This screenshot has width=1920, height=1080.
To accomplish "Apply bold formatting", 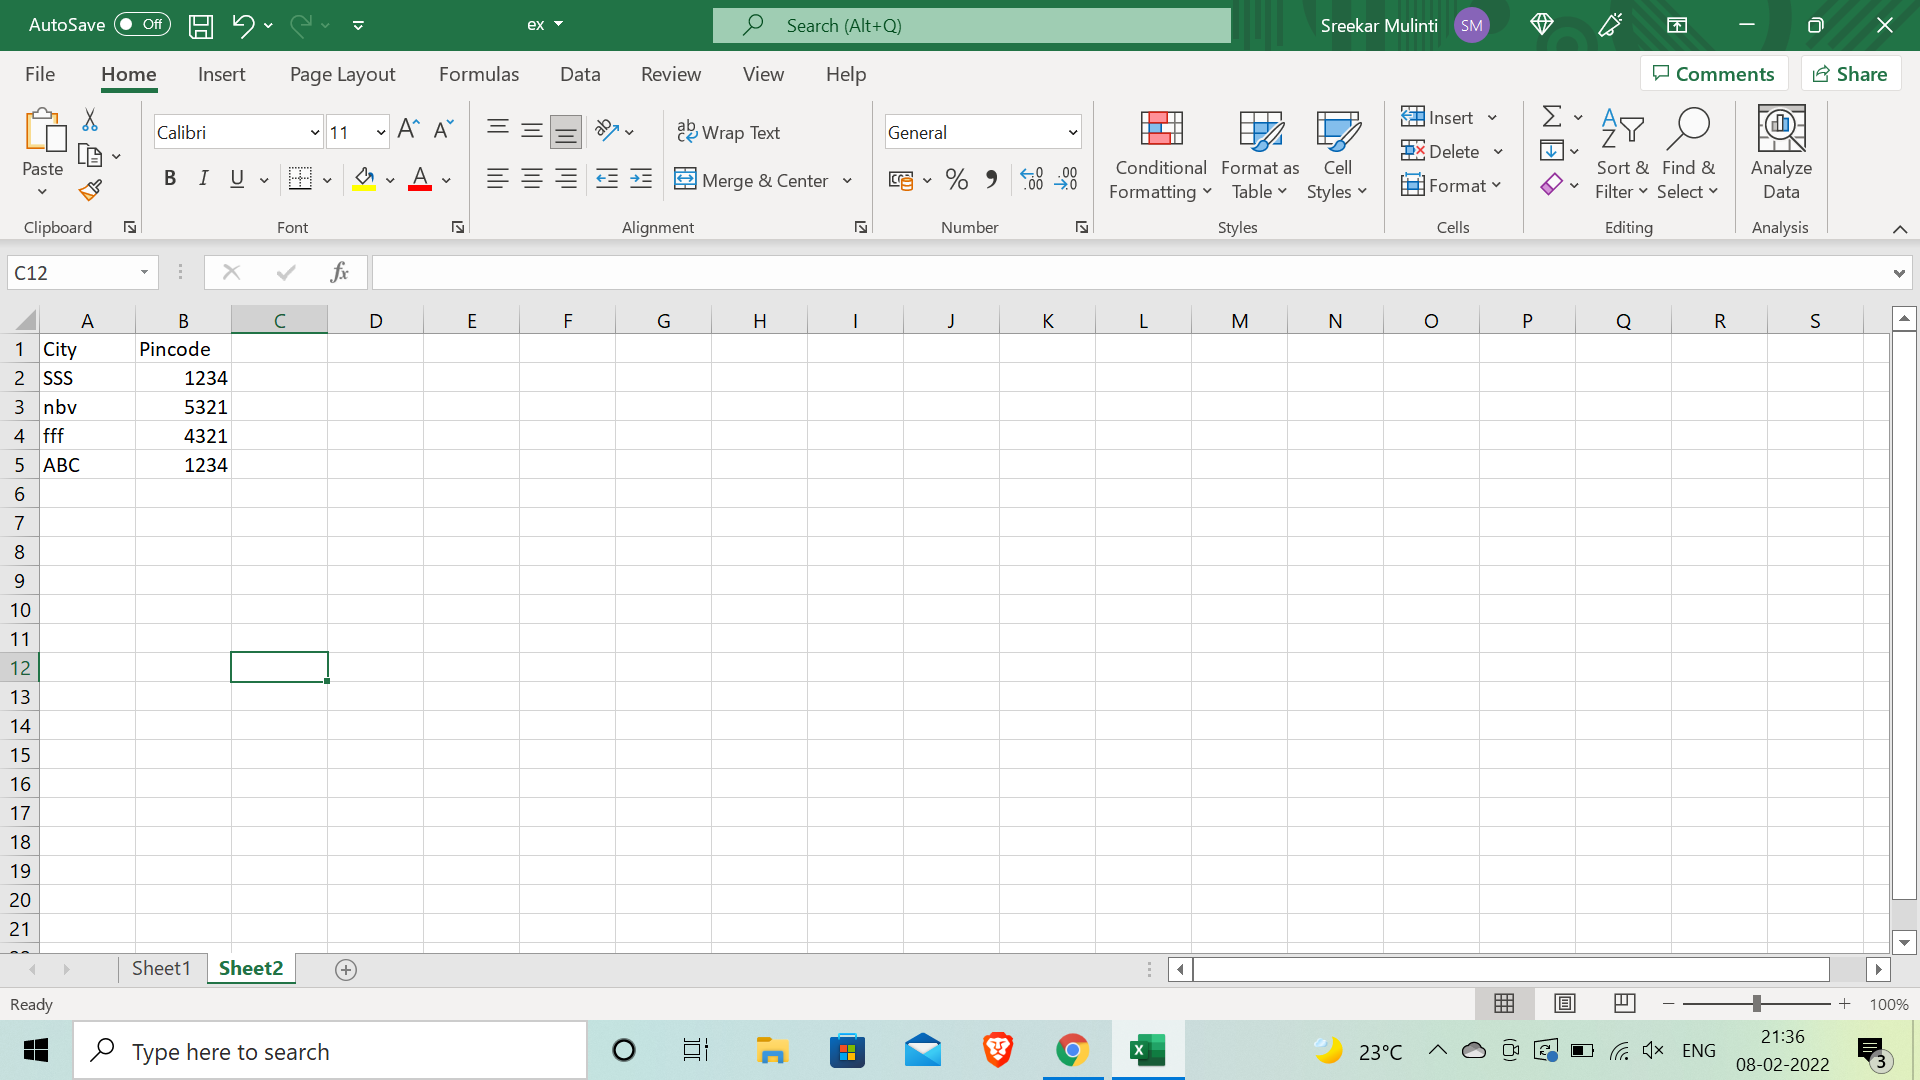I will pos(169,179).
